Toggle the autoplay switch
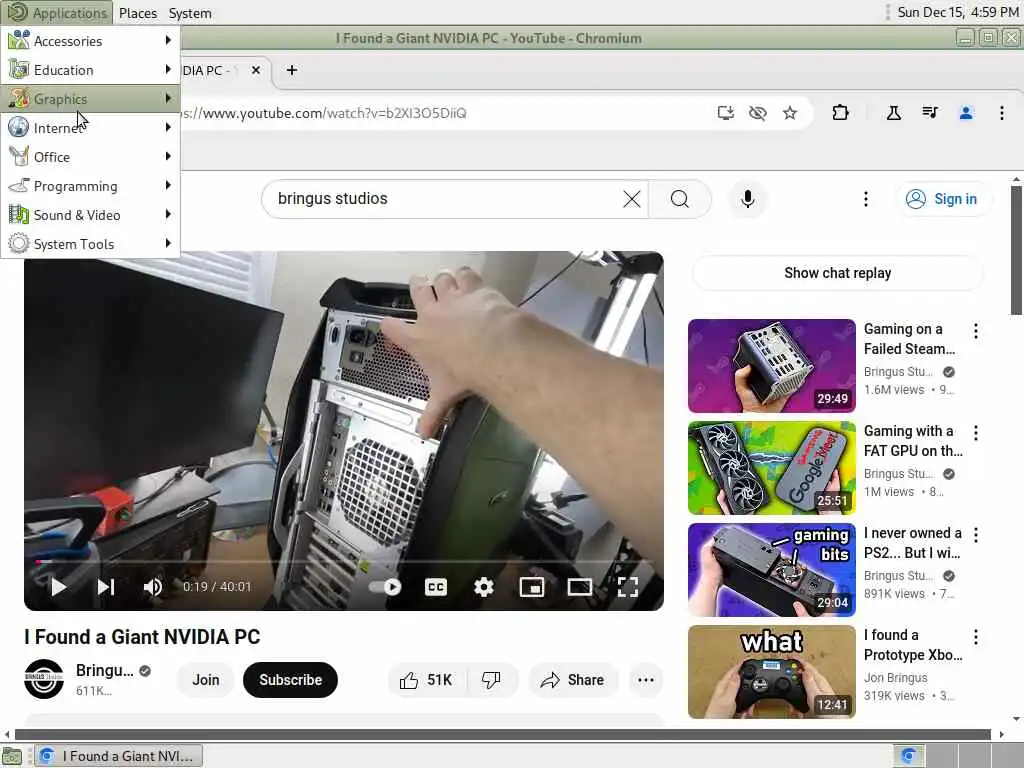The width and height of the screenshot is (1024, 768). (385, 586)
